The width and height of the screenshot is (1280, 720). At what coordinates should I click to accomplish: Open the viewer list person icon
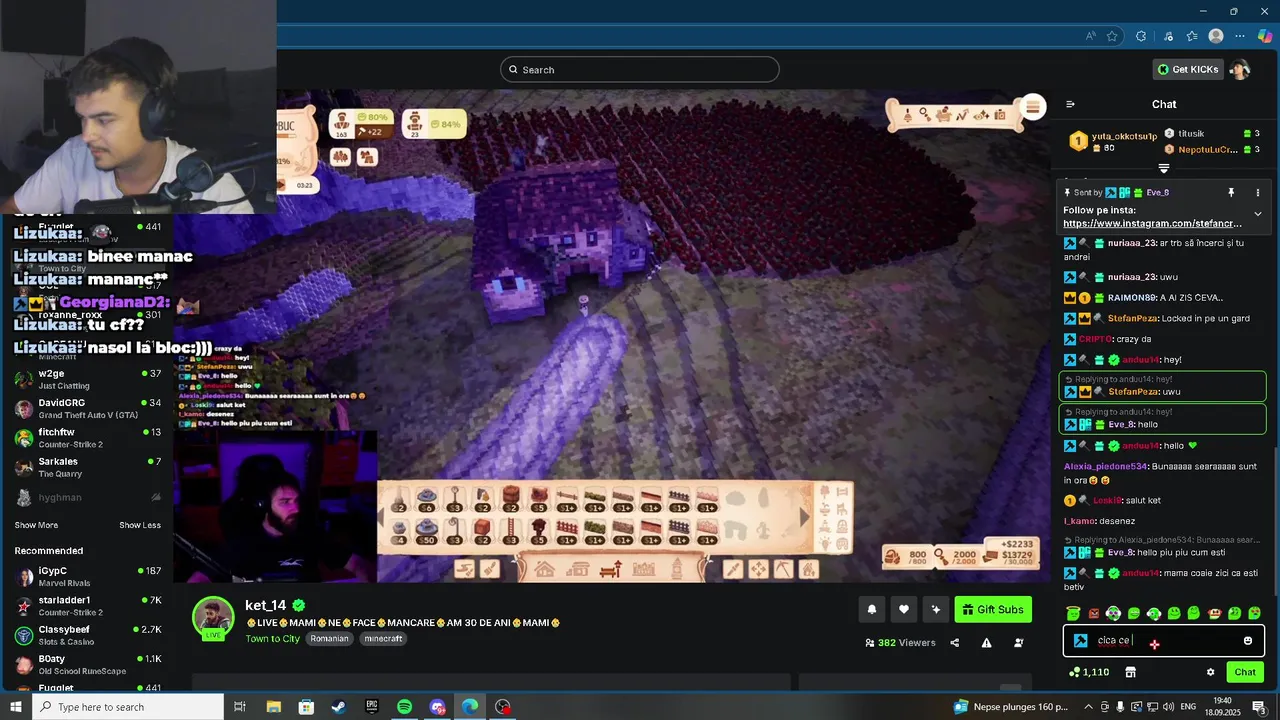click(1019, 643)
